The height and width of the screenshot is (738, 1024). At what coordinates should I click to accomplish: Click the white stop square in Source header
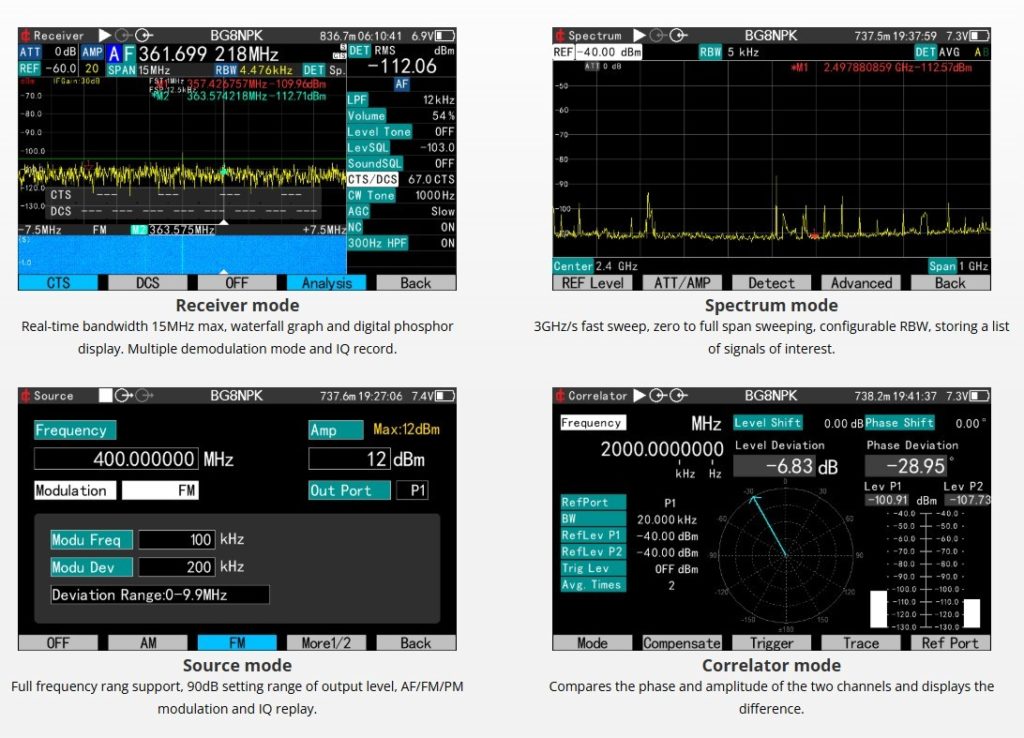(x=105, y=395)
